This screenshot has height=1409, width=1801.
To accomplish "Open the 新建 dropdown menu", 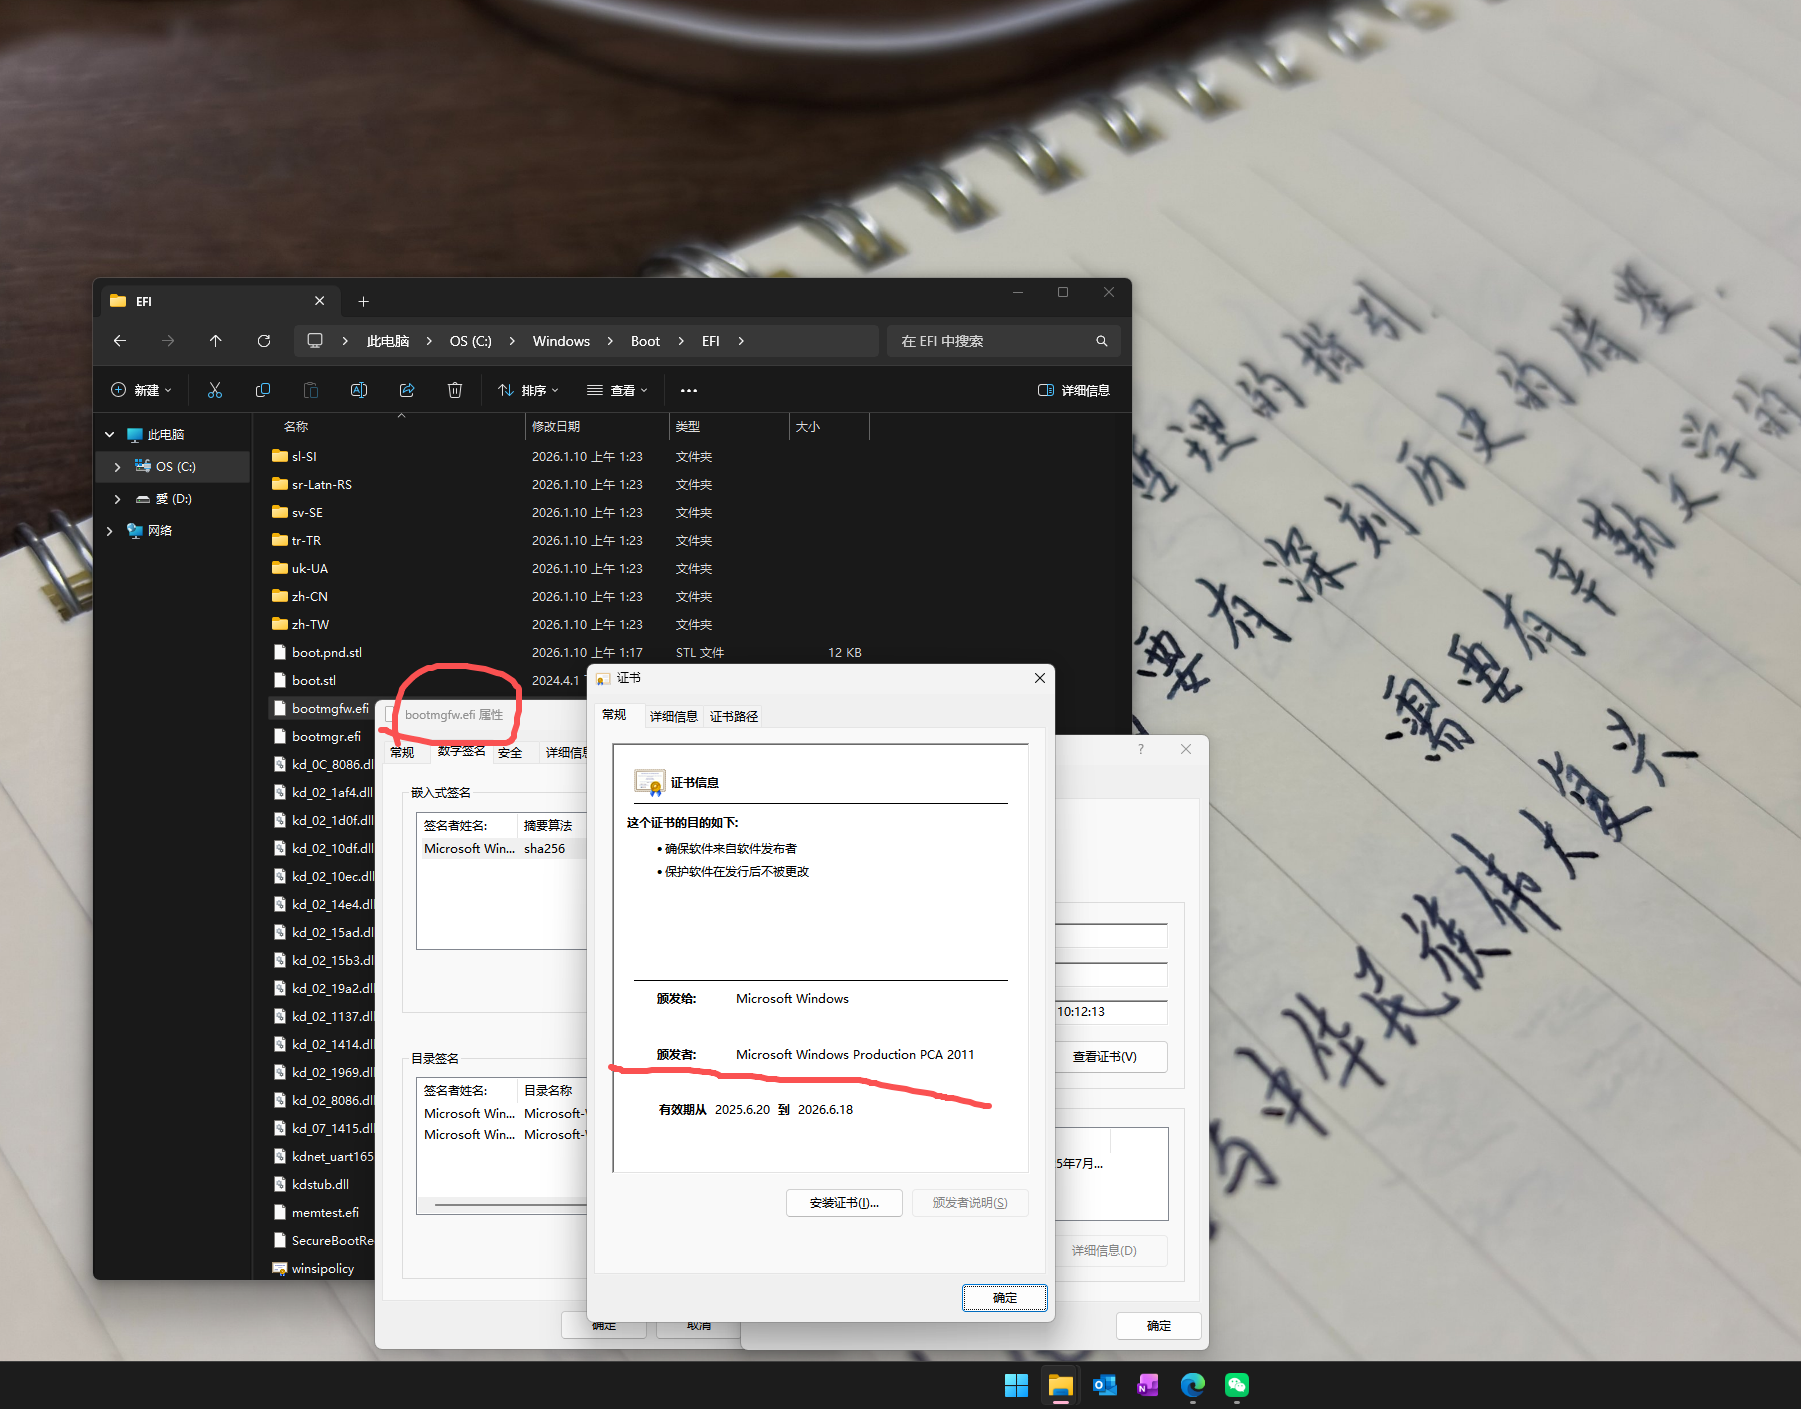I will pos(141,390).
